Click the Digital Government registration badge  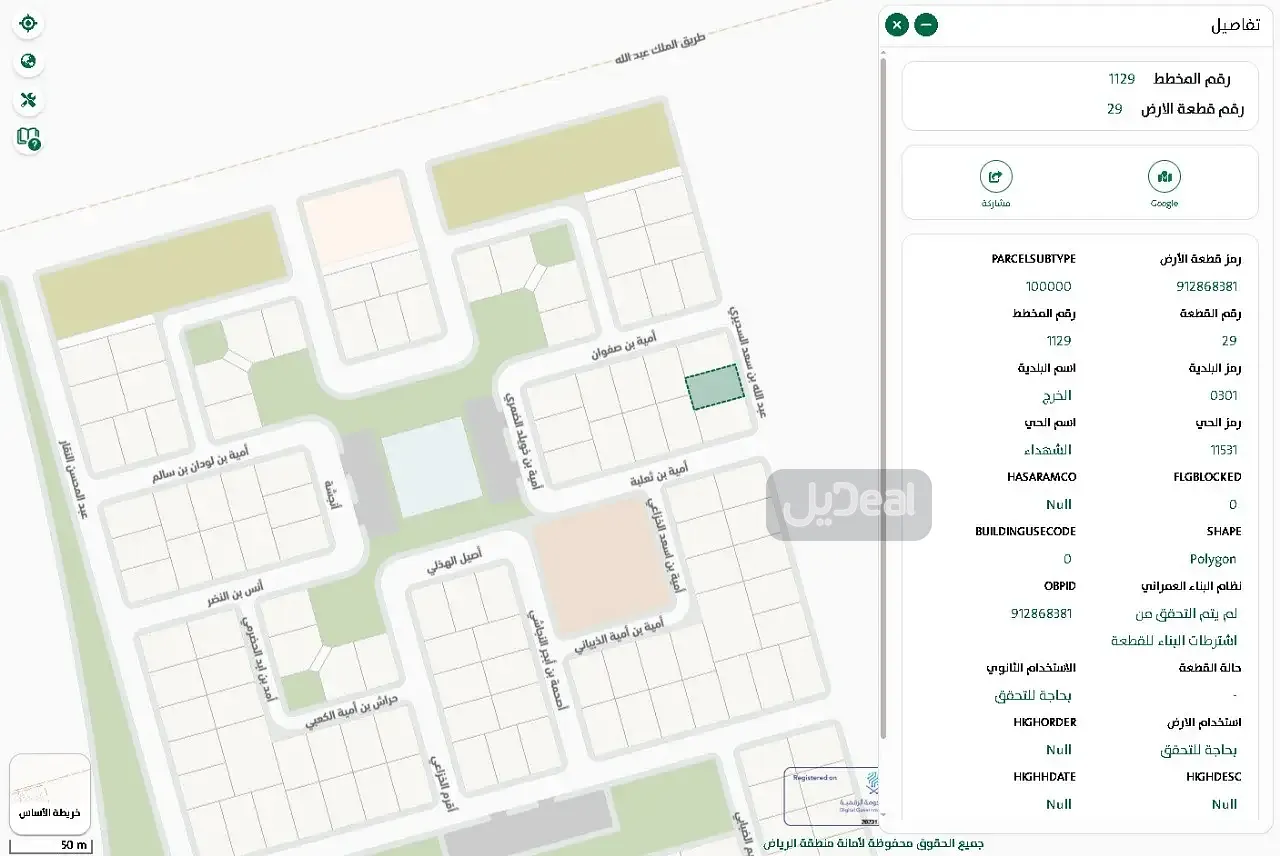pos(832,797)
